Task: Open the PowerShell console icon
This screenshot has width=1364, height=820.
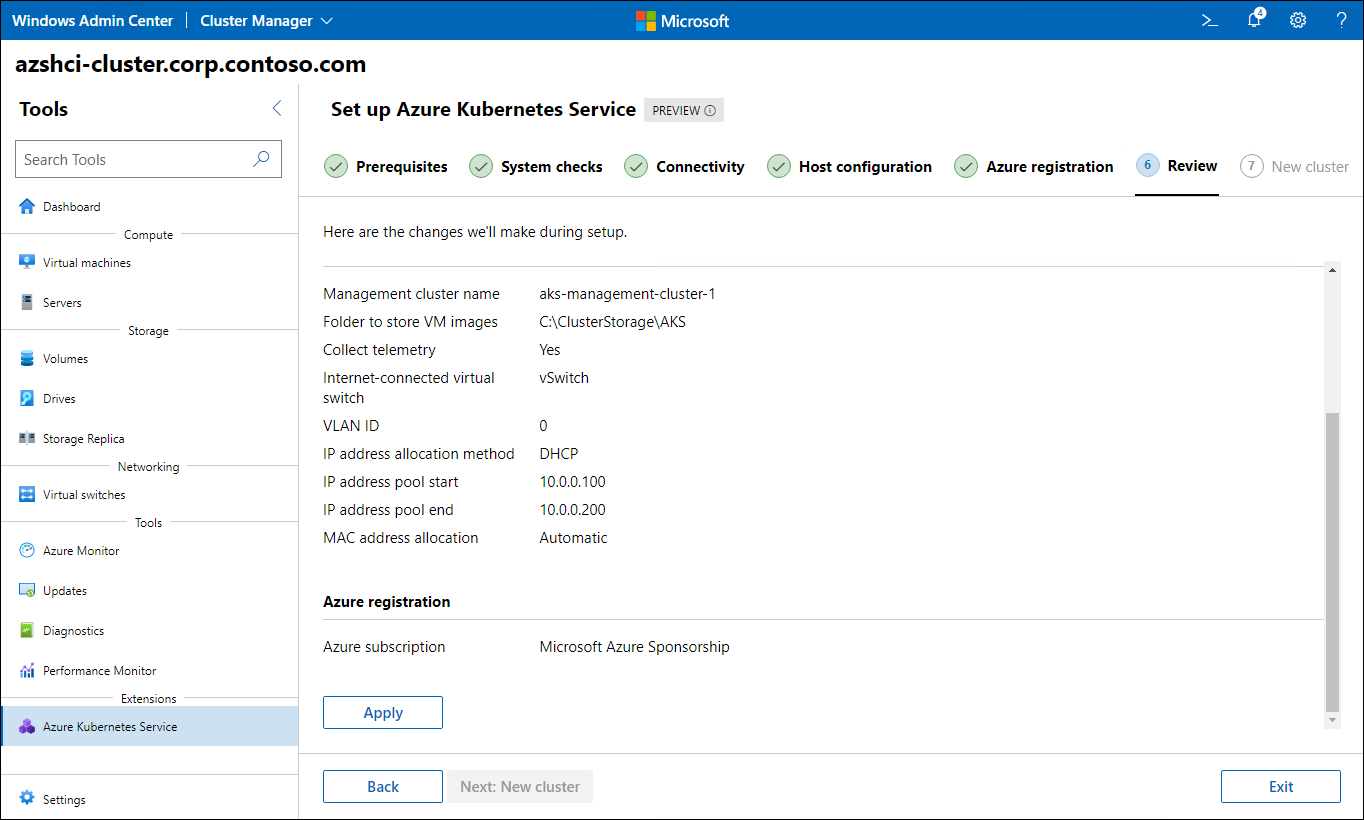Action: click(x=1209, y=20)
